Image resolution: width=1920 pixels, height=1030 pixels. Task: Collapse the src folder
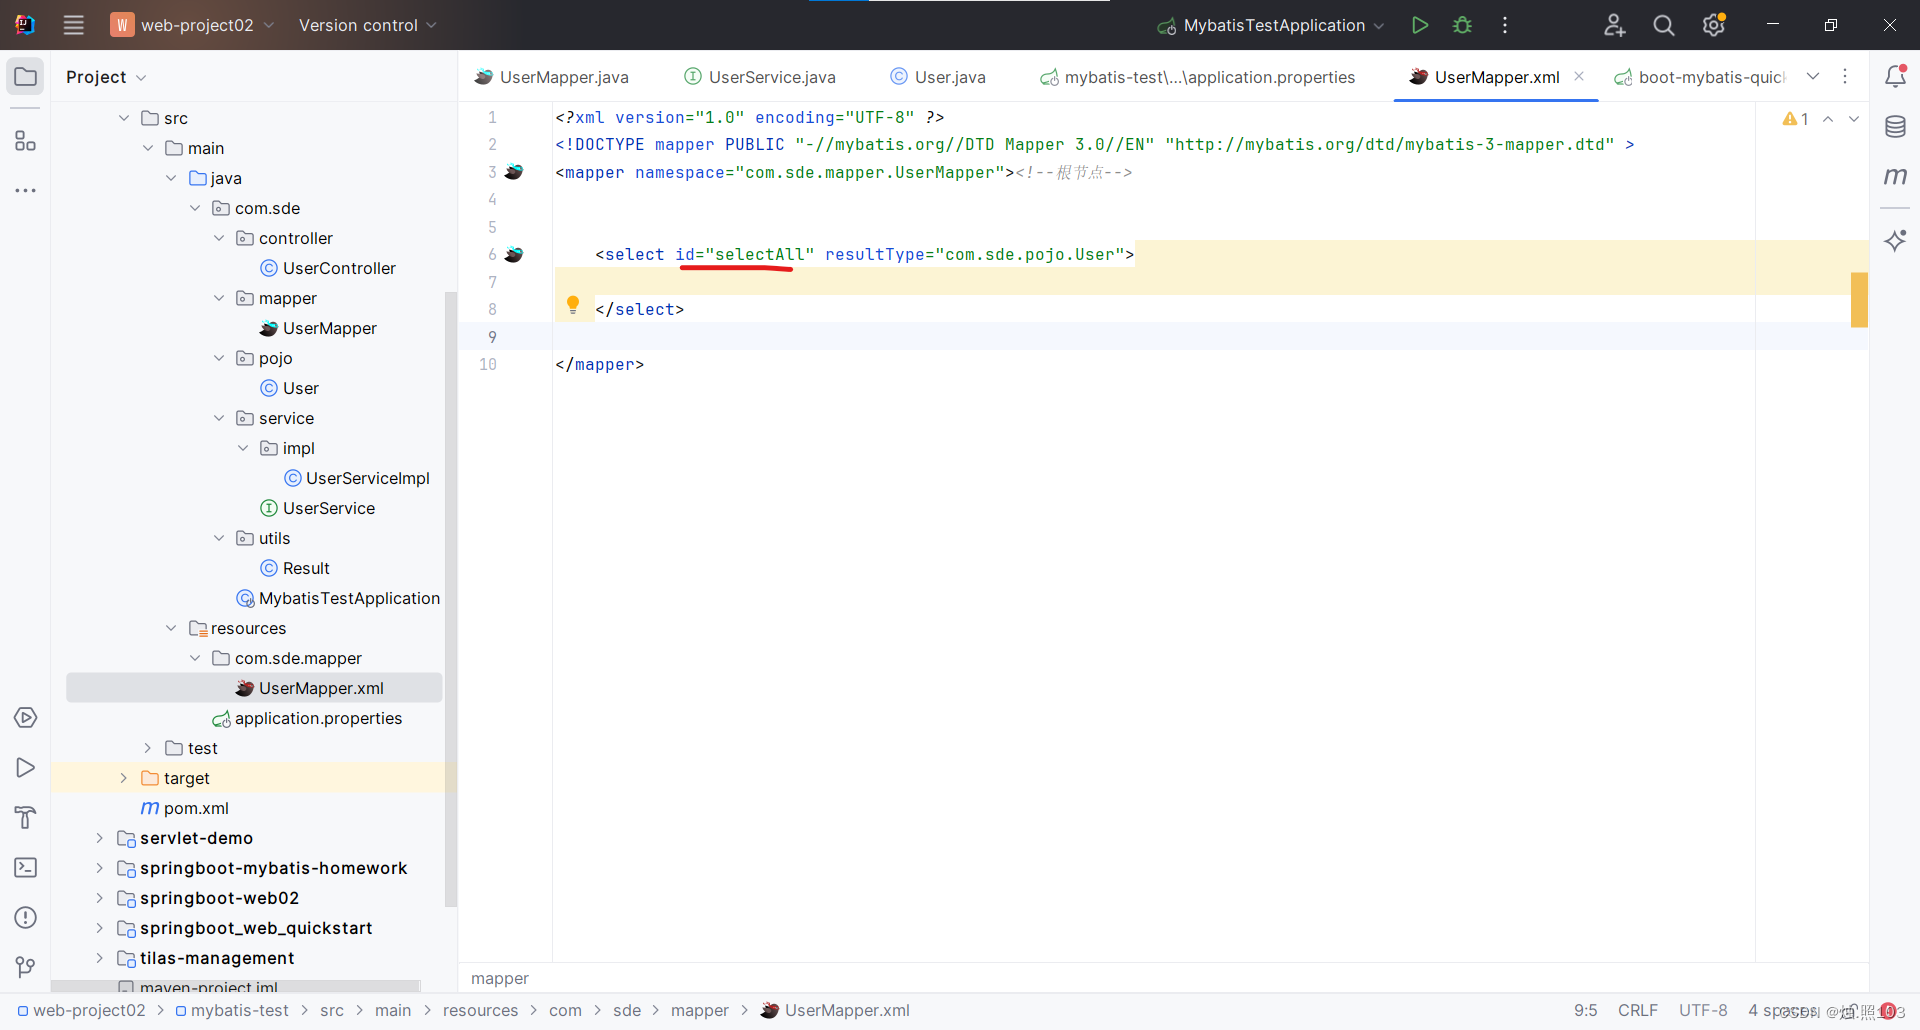click(x=124, y=118)
